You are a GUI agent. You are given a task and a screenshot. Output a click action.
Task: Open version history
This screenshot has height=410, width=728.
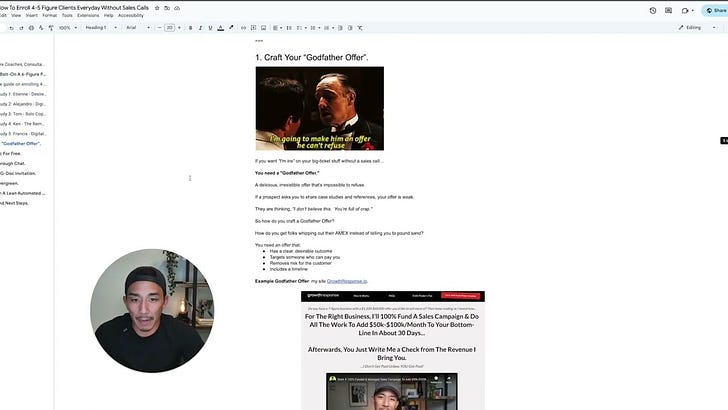tap(653, 10)
